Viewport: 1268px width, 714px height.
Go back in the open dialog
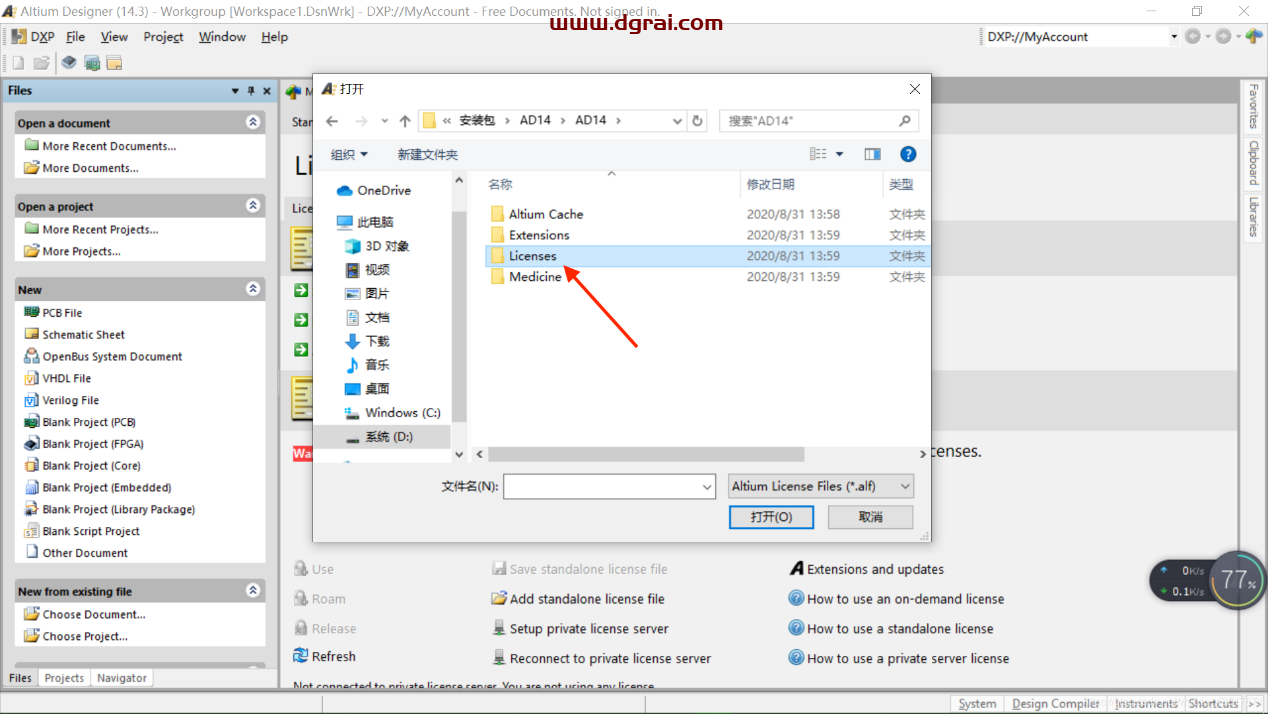tap(332, 121)
